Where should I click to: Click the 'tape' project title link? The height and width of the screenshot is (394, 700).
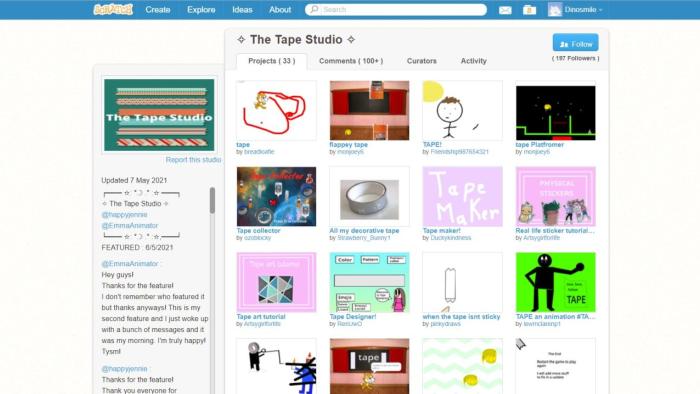[243, 145]
